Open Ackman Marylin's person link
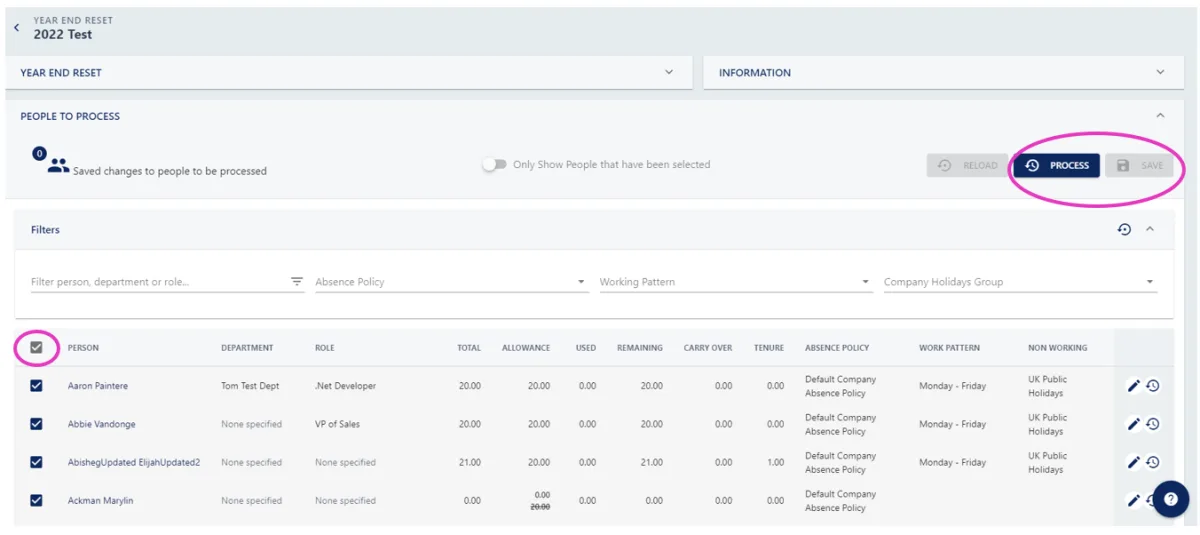The height and width of the screenshot is (535, 1200). (x=101, y=500)
